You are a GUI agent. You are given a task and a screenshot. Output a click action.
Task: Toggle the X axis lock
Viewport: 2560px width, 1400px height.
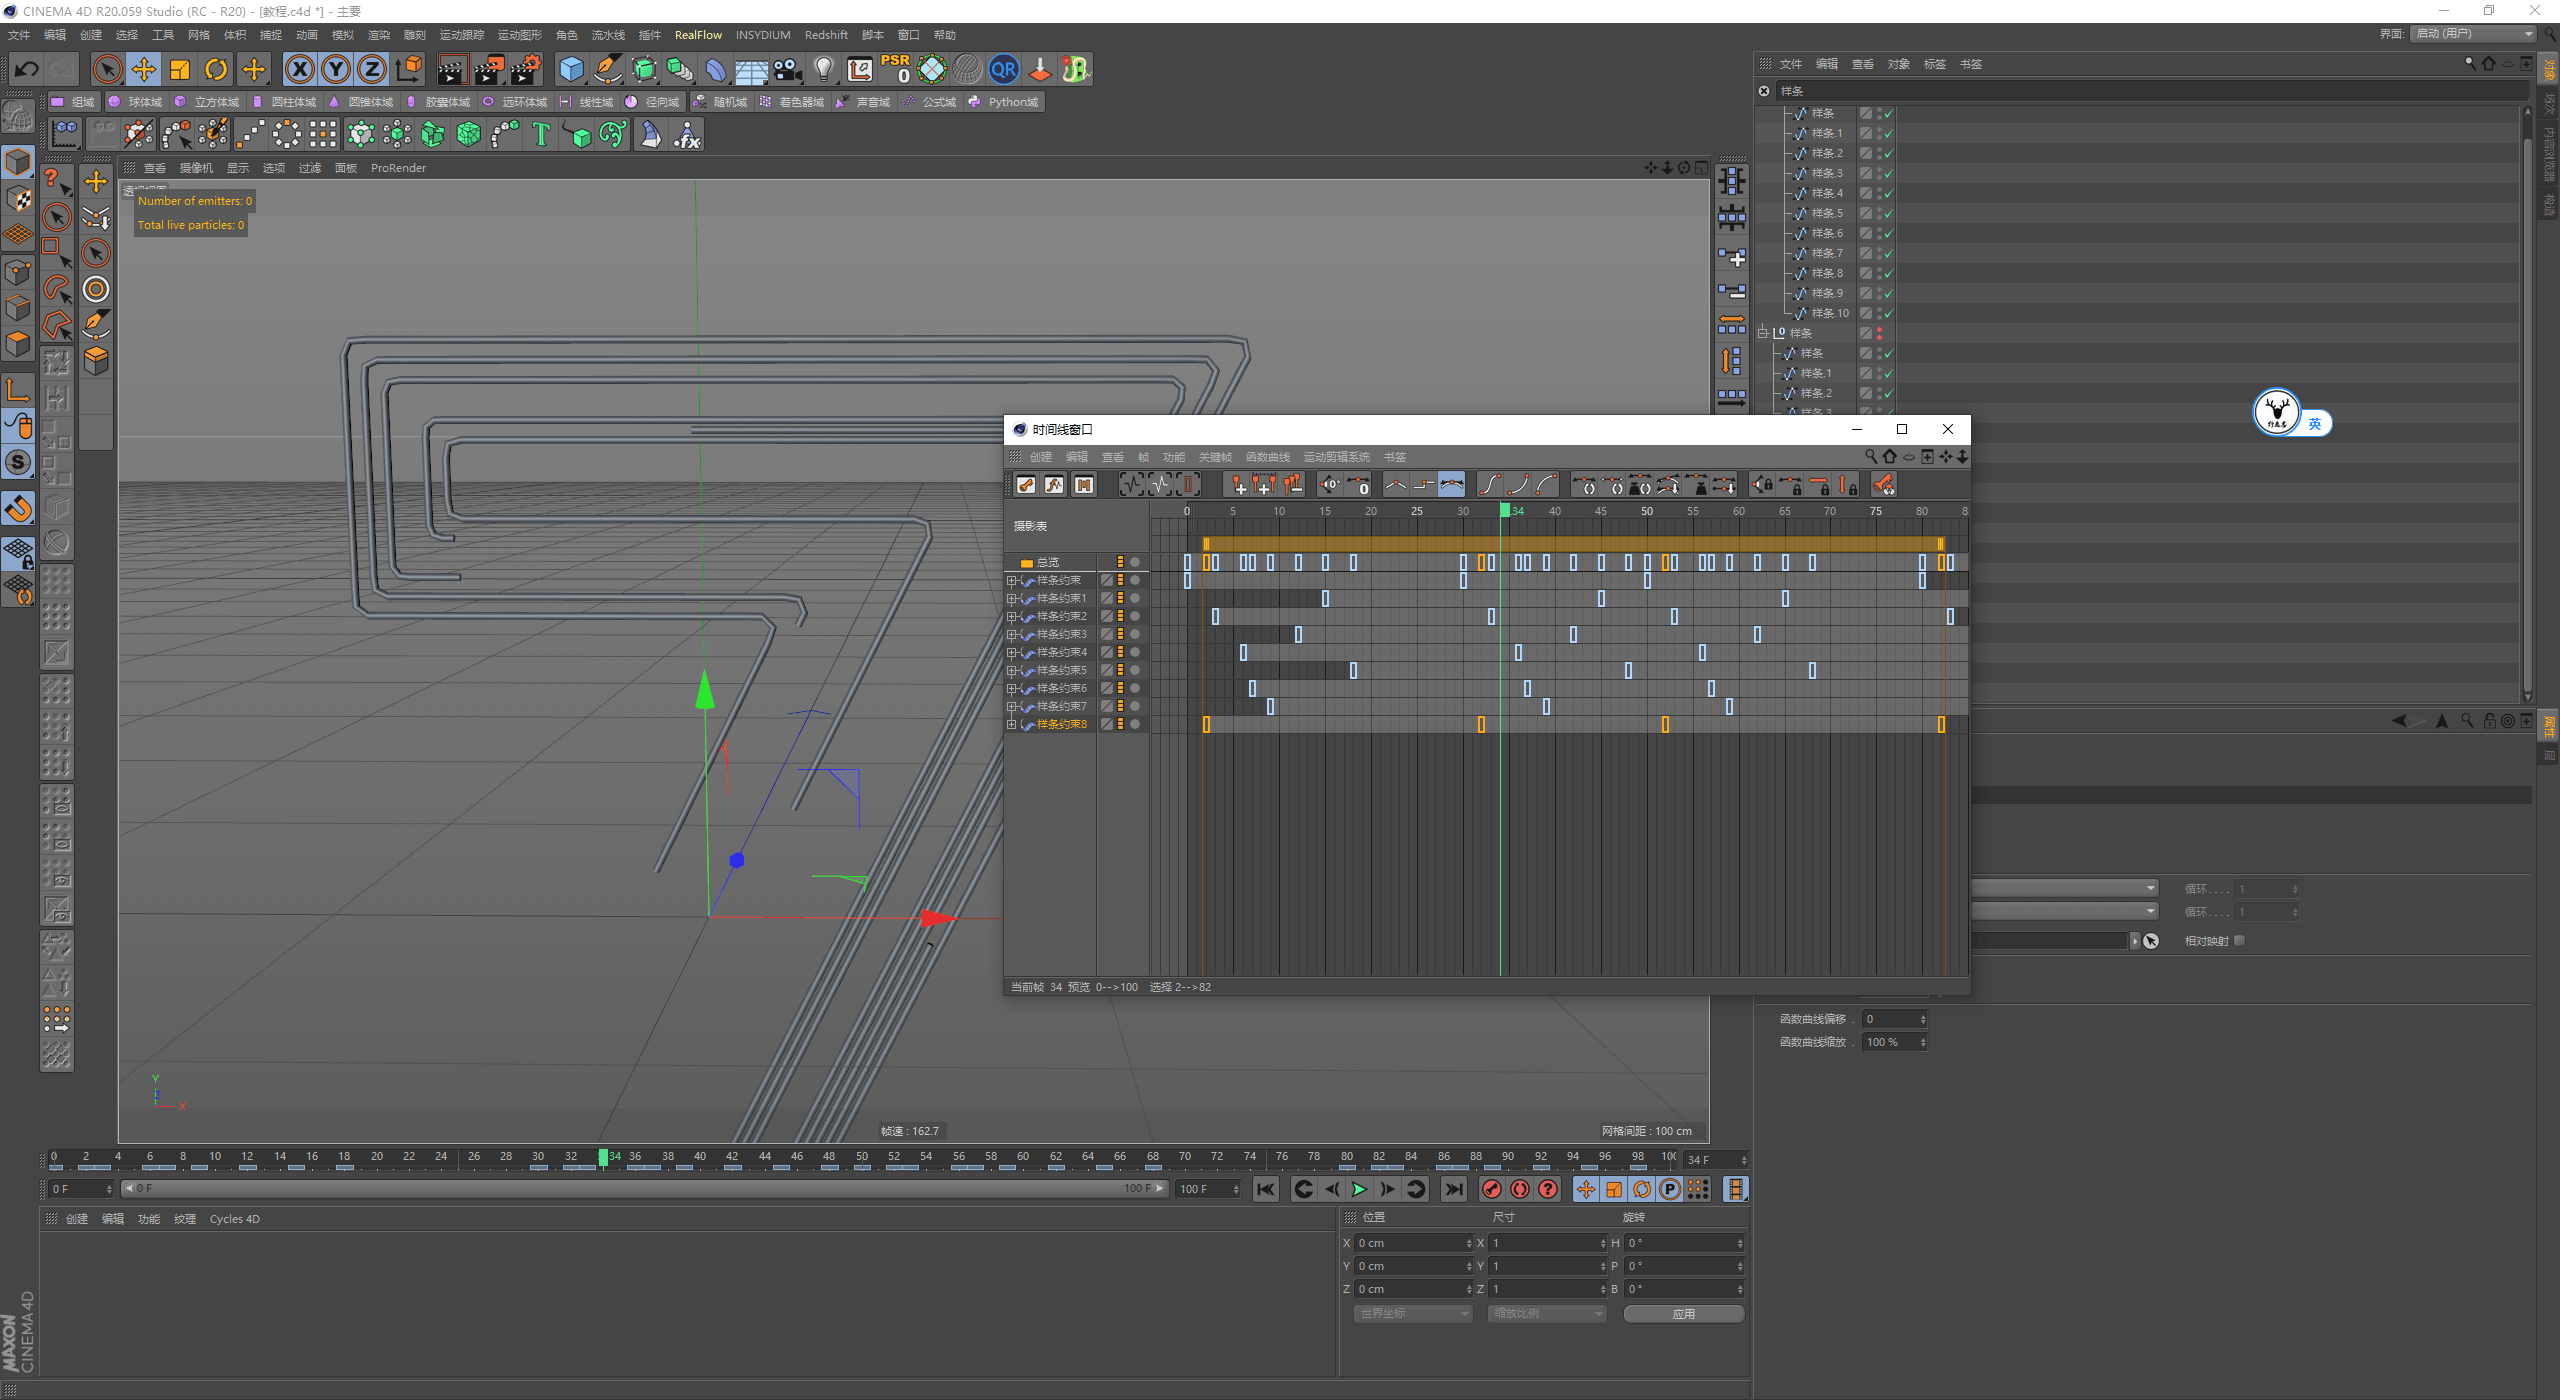pos(299,69)
